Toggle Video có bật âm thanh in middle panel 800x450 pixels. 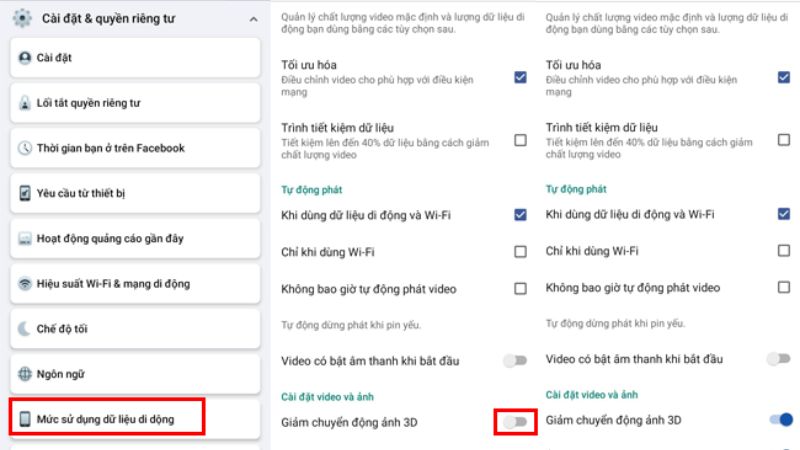point(514,359)
